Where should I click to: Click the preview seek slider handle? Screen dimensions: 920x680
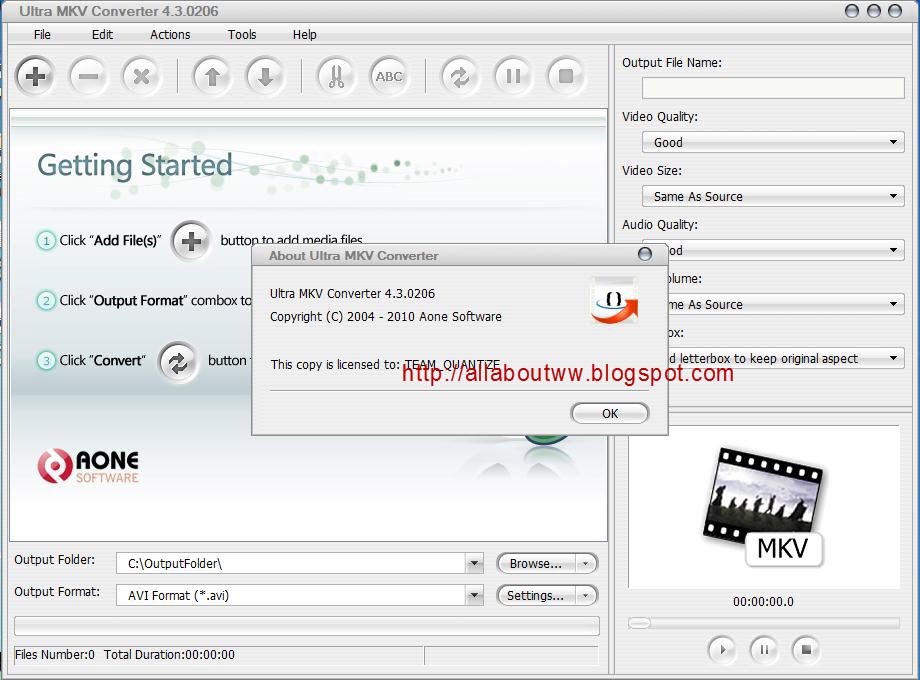click(639, 623)
